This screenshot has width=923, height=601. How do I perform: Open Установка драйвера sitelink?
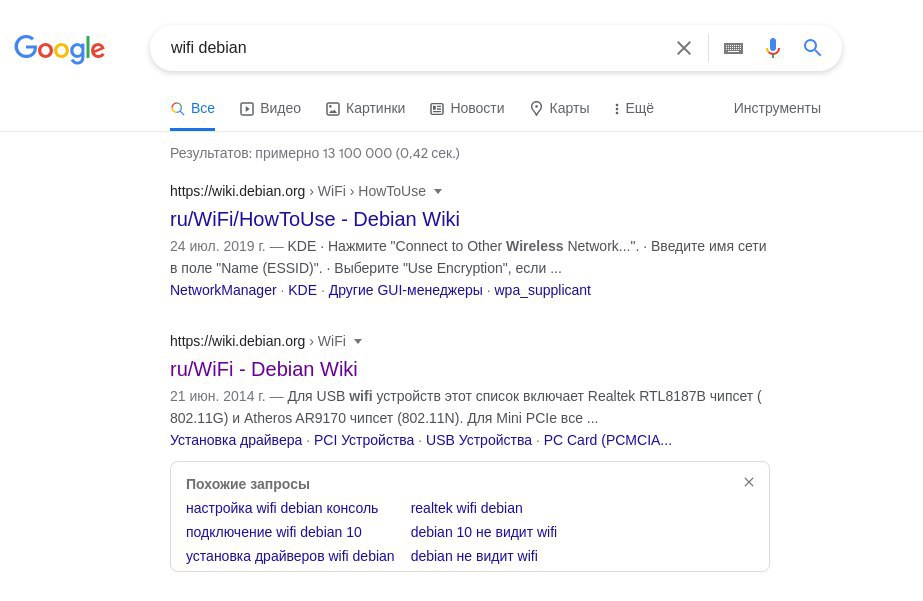(x=236, y=440)
